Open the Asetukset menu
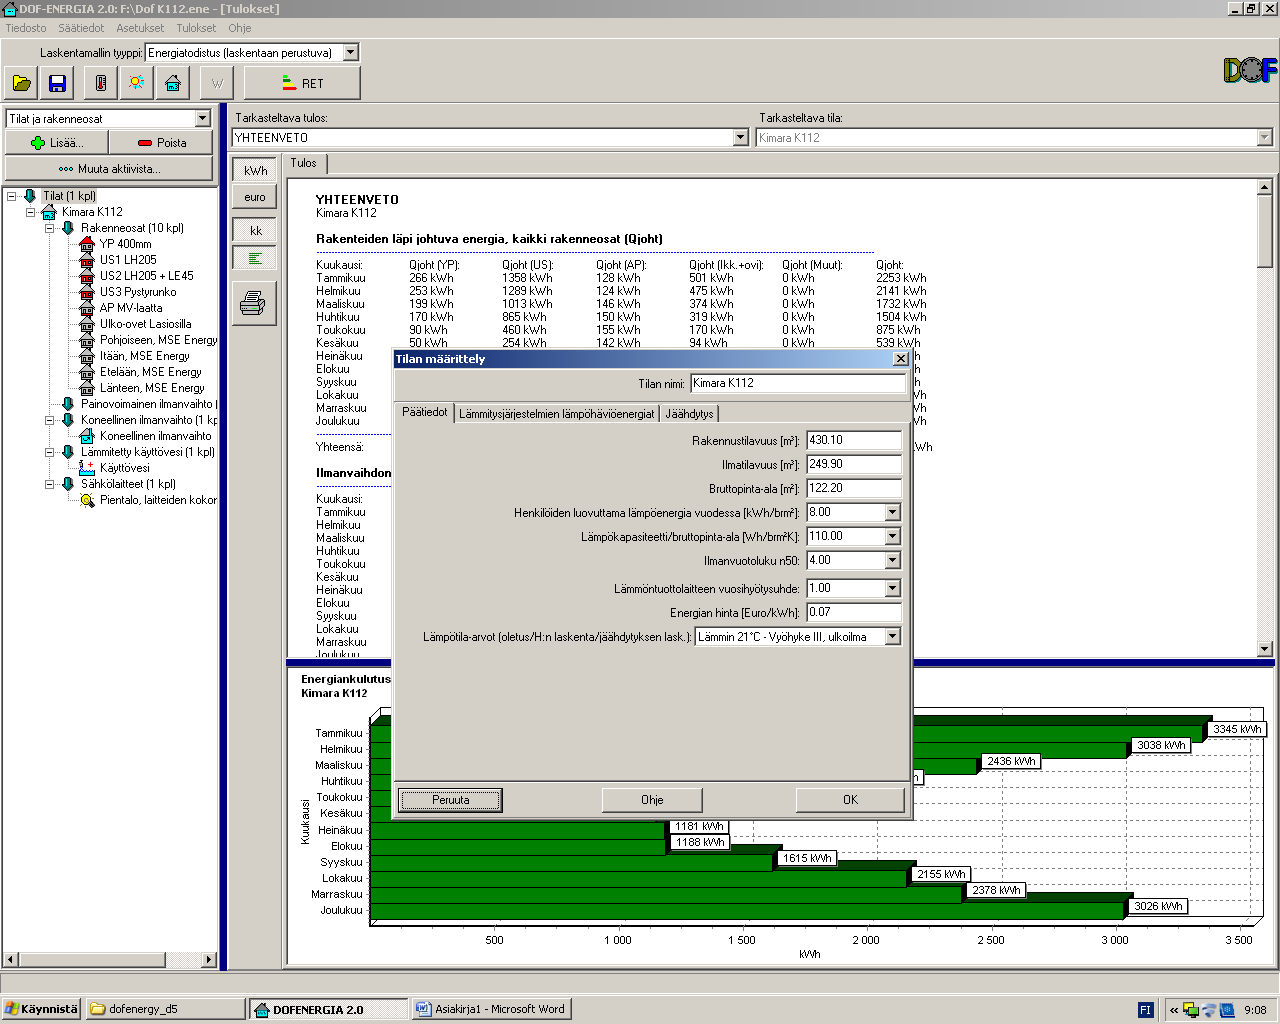 click(x=140, y=28)
